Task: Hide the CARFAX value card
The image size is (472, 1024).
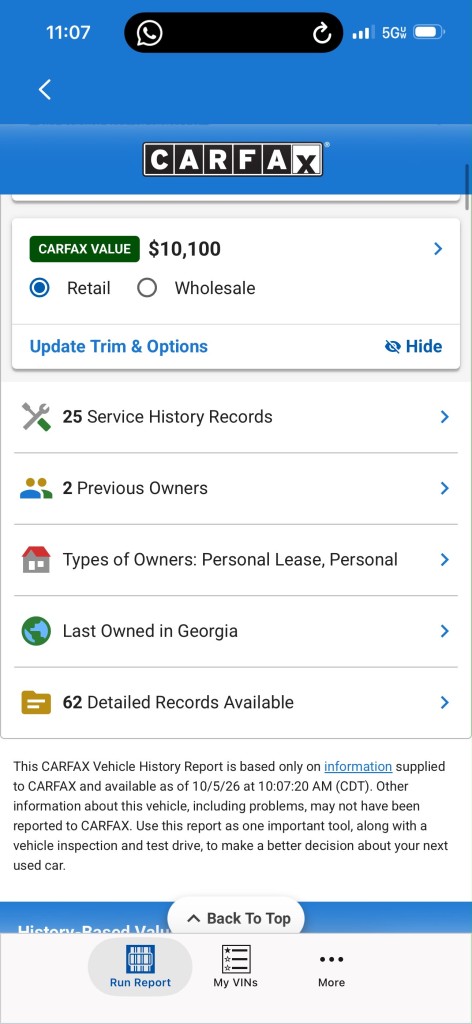Action: (413, 346)
